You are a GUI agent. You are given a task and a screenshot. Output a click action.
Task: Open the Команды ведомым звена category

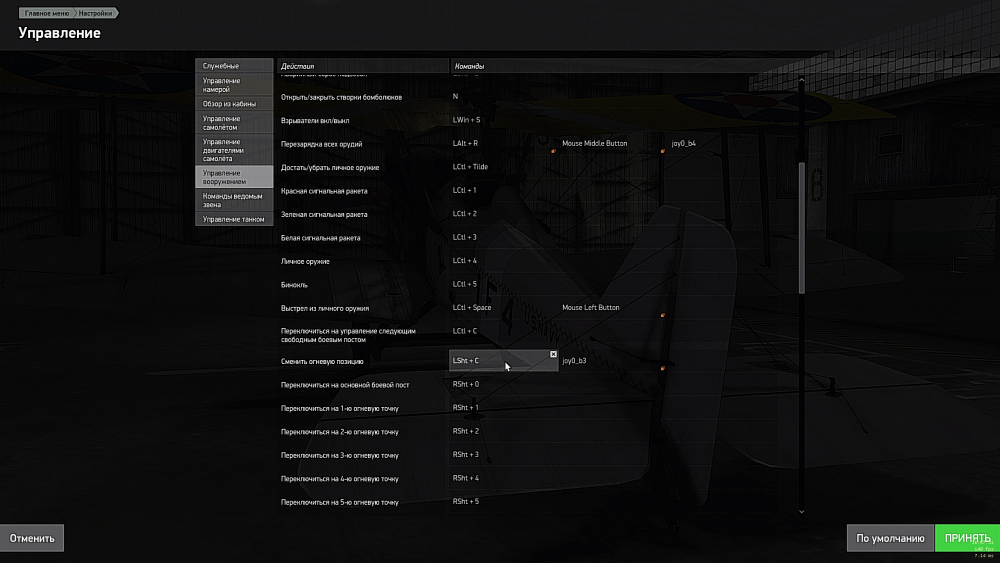pos(234,200)
